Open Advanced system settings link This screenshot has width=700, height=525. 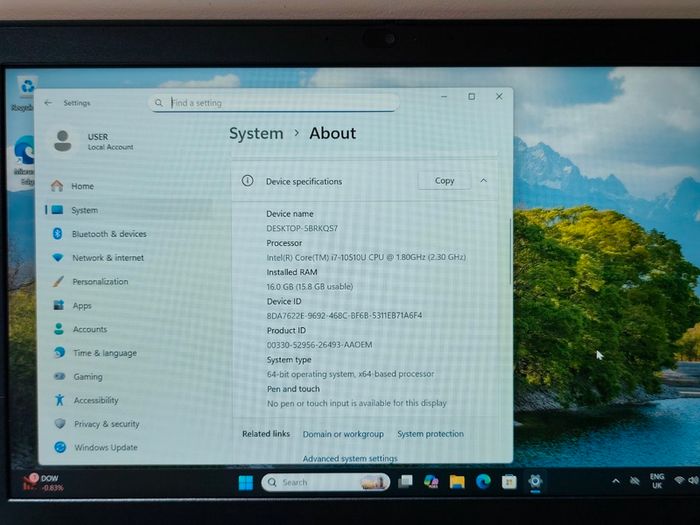350,458
